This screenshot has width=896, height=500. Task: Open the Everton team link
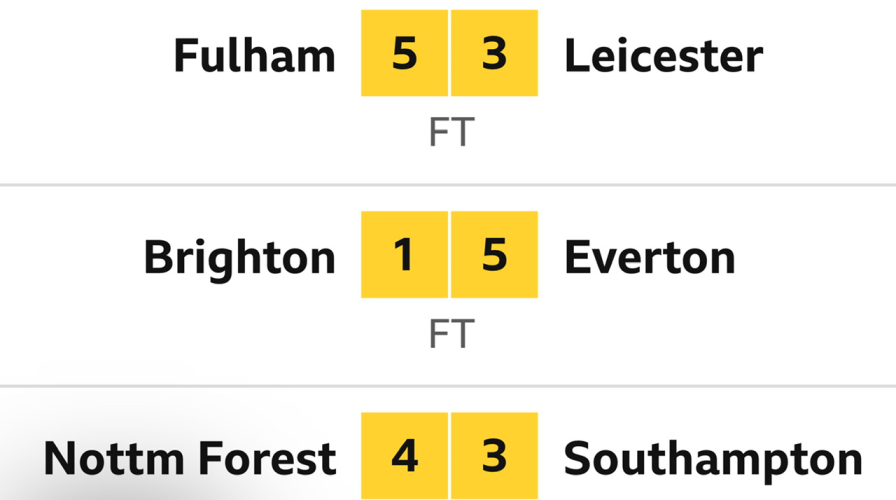tap(649, 257)
